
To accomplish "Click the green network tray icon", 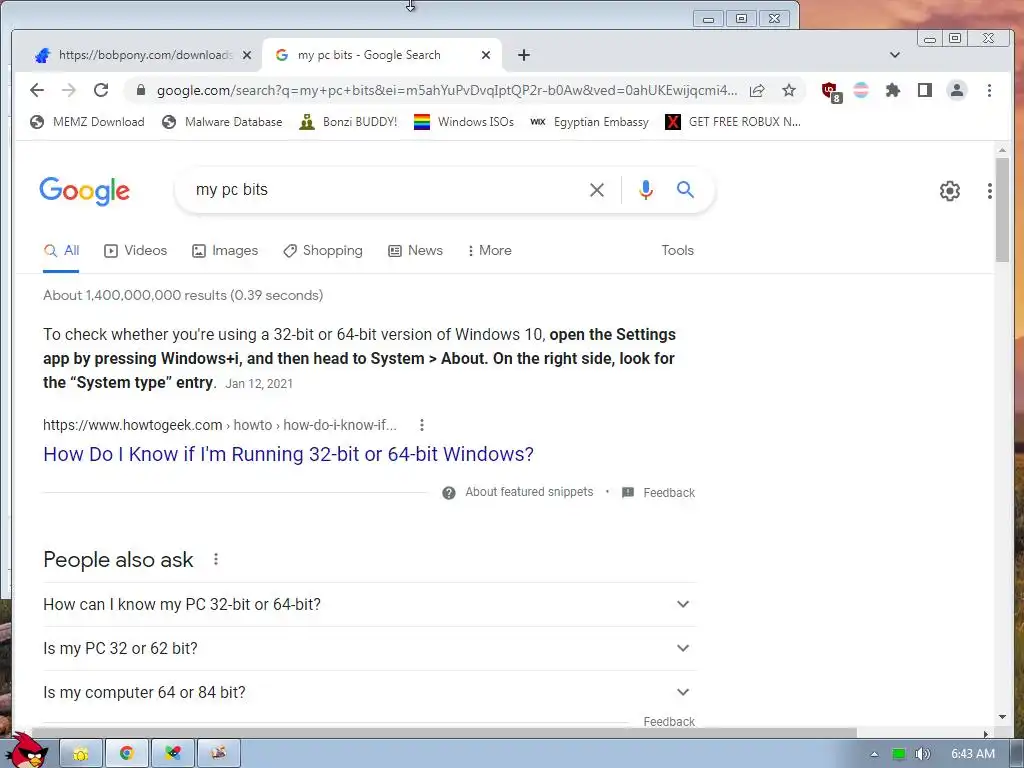I will click(x=899, y=754).
